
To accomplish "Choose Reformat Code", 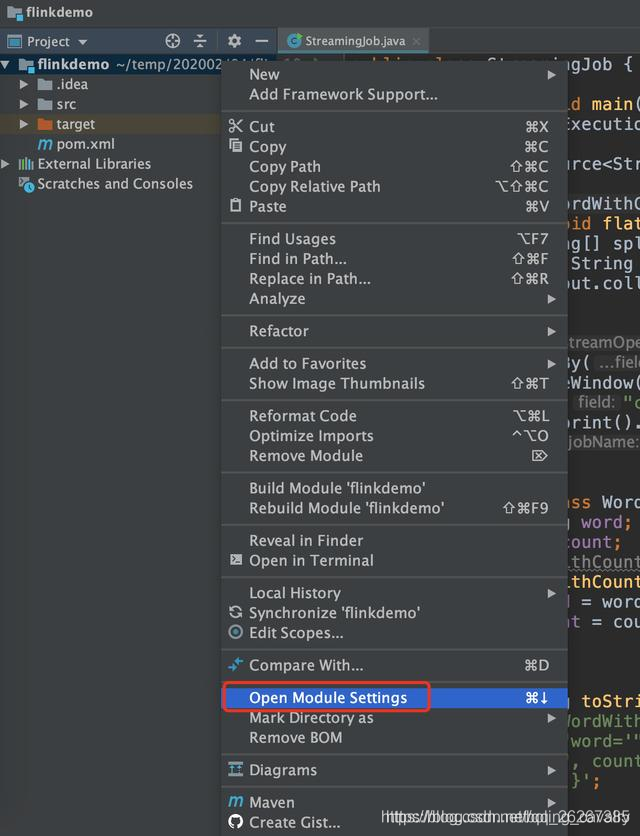I will point(395,416).
